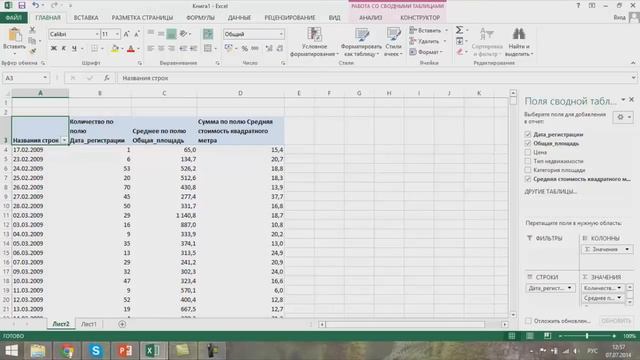640x360 pixels.
Task: Click Decrease Font Size icon
Action: click(137, 34)
